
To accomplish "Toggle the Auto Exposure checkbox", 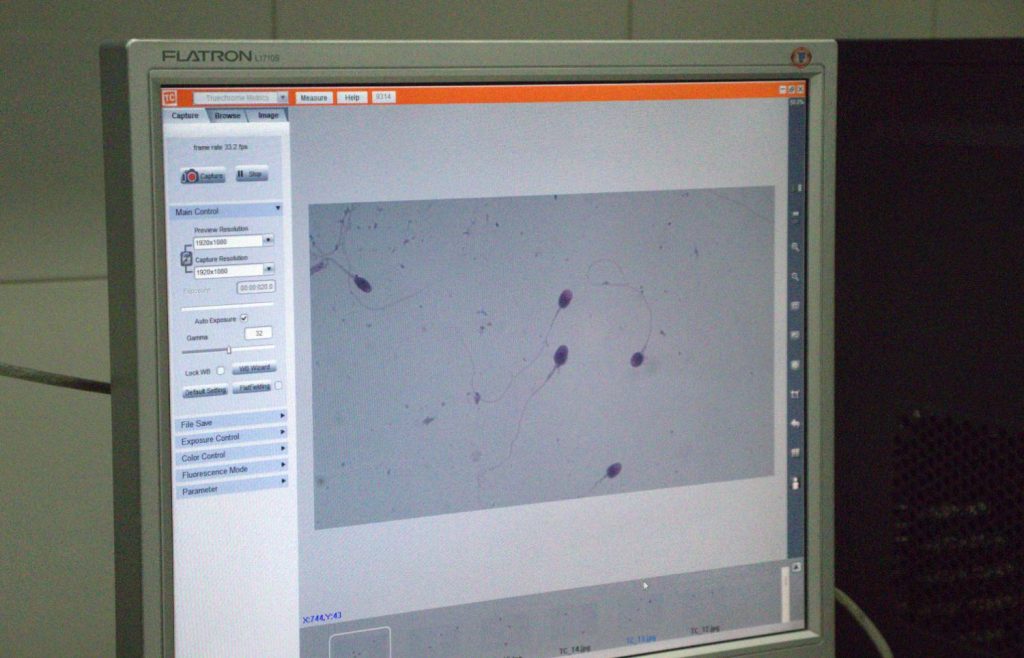I will click(x=244, y=318).
